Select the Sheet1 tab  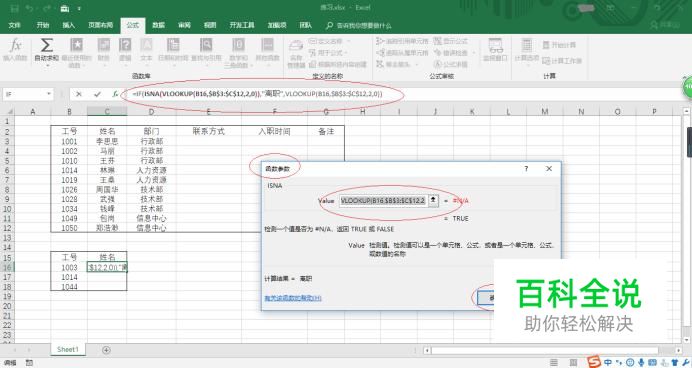click(68, 349)
